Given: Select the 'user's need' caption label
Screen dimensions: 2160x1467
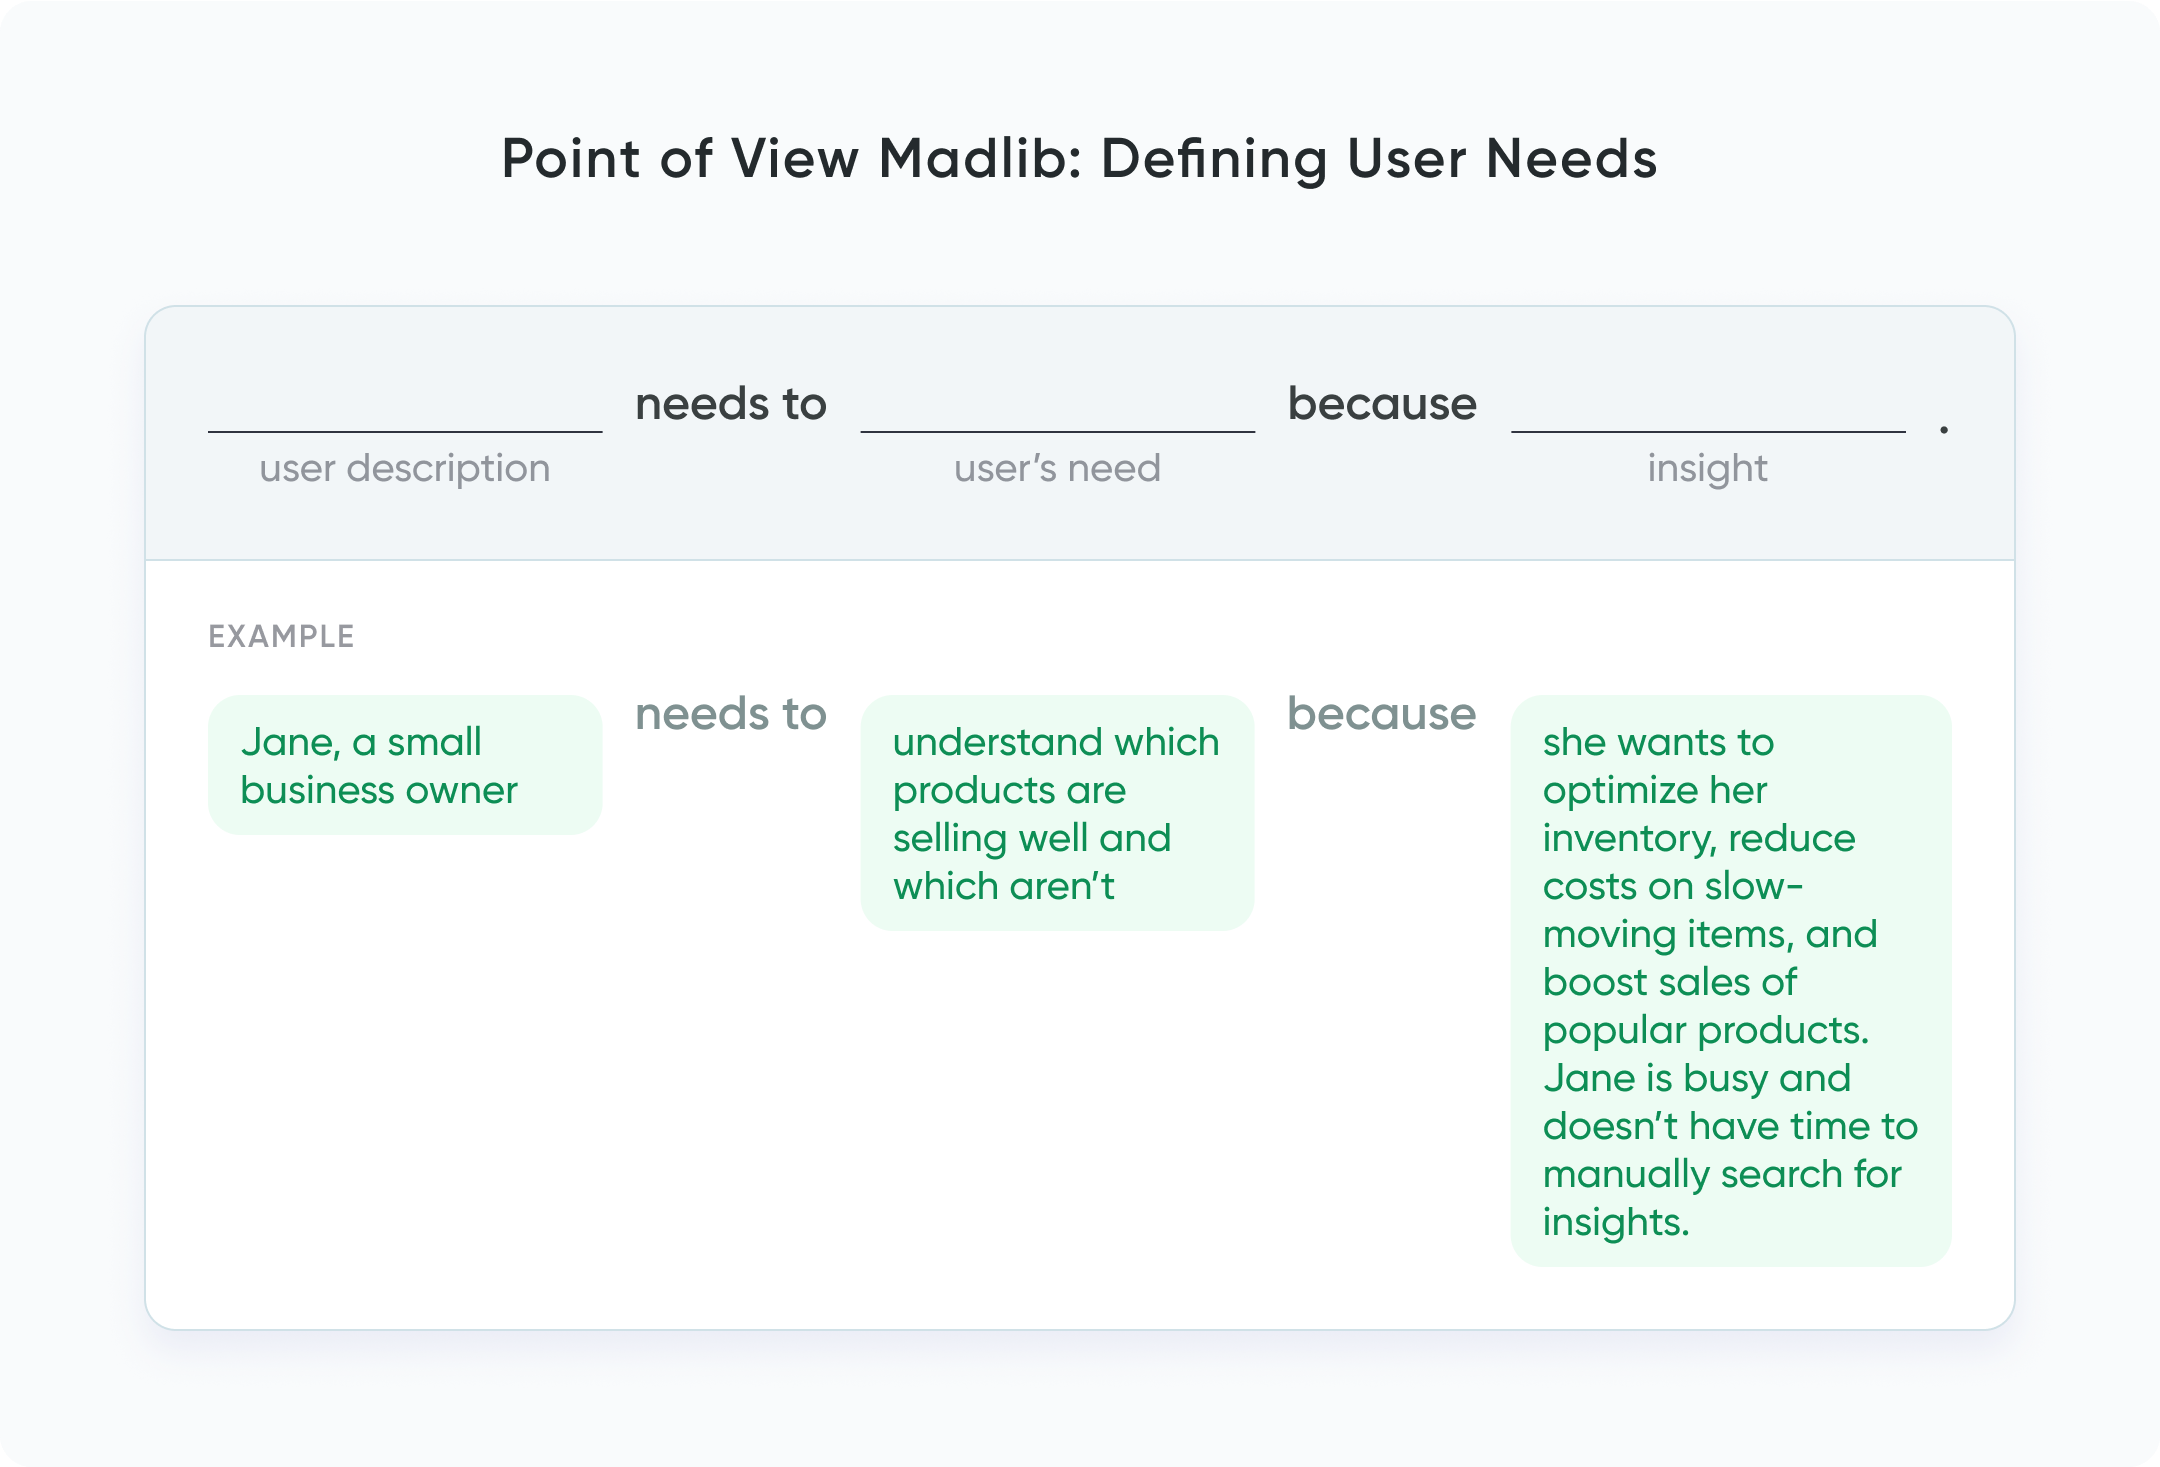Looking at the screenshot, I should pos(1057,468).
